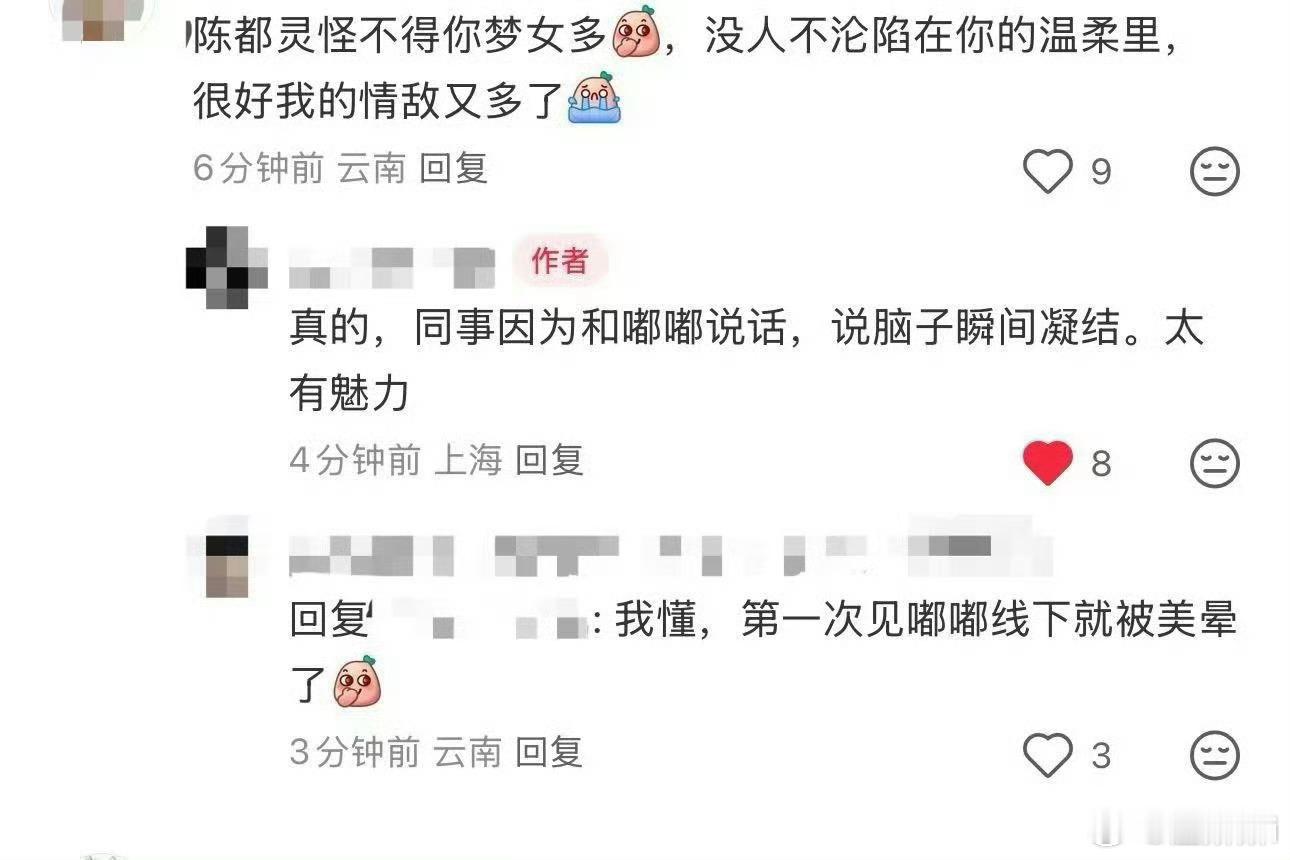Like the reply with 3 likes
Screen dimensions: 1290x860
1047,755
